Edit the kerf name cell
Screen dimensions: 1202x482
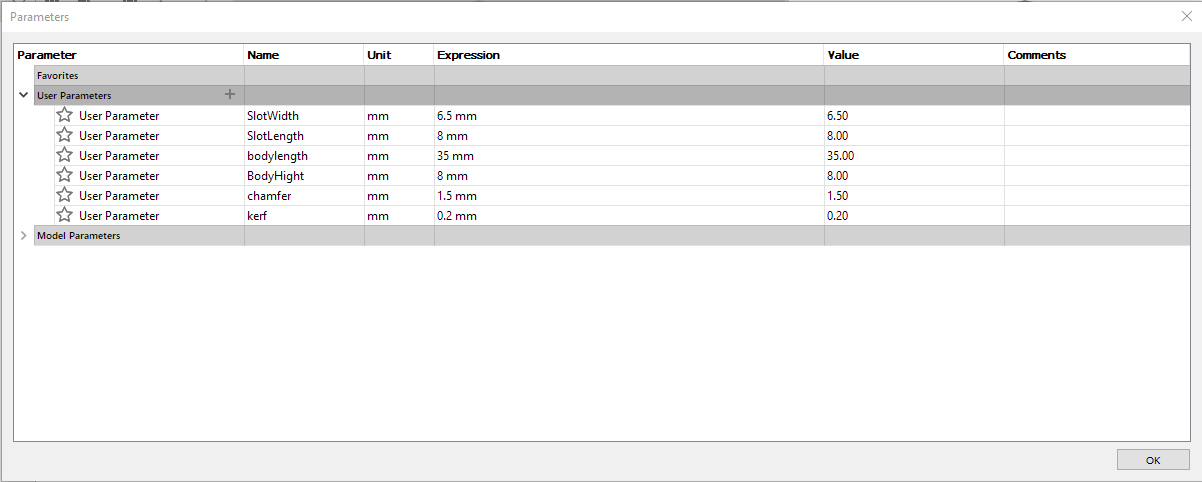point(304,215)
